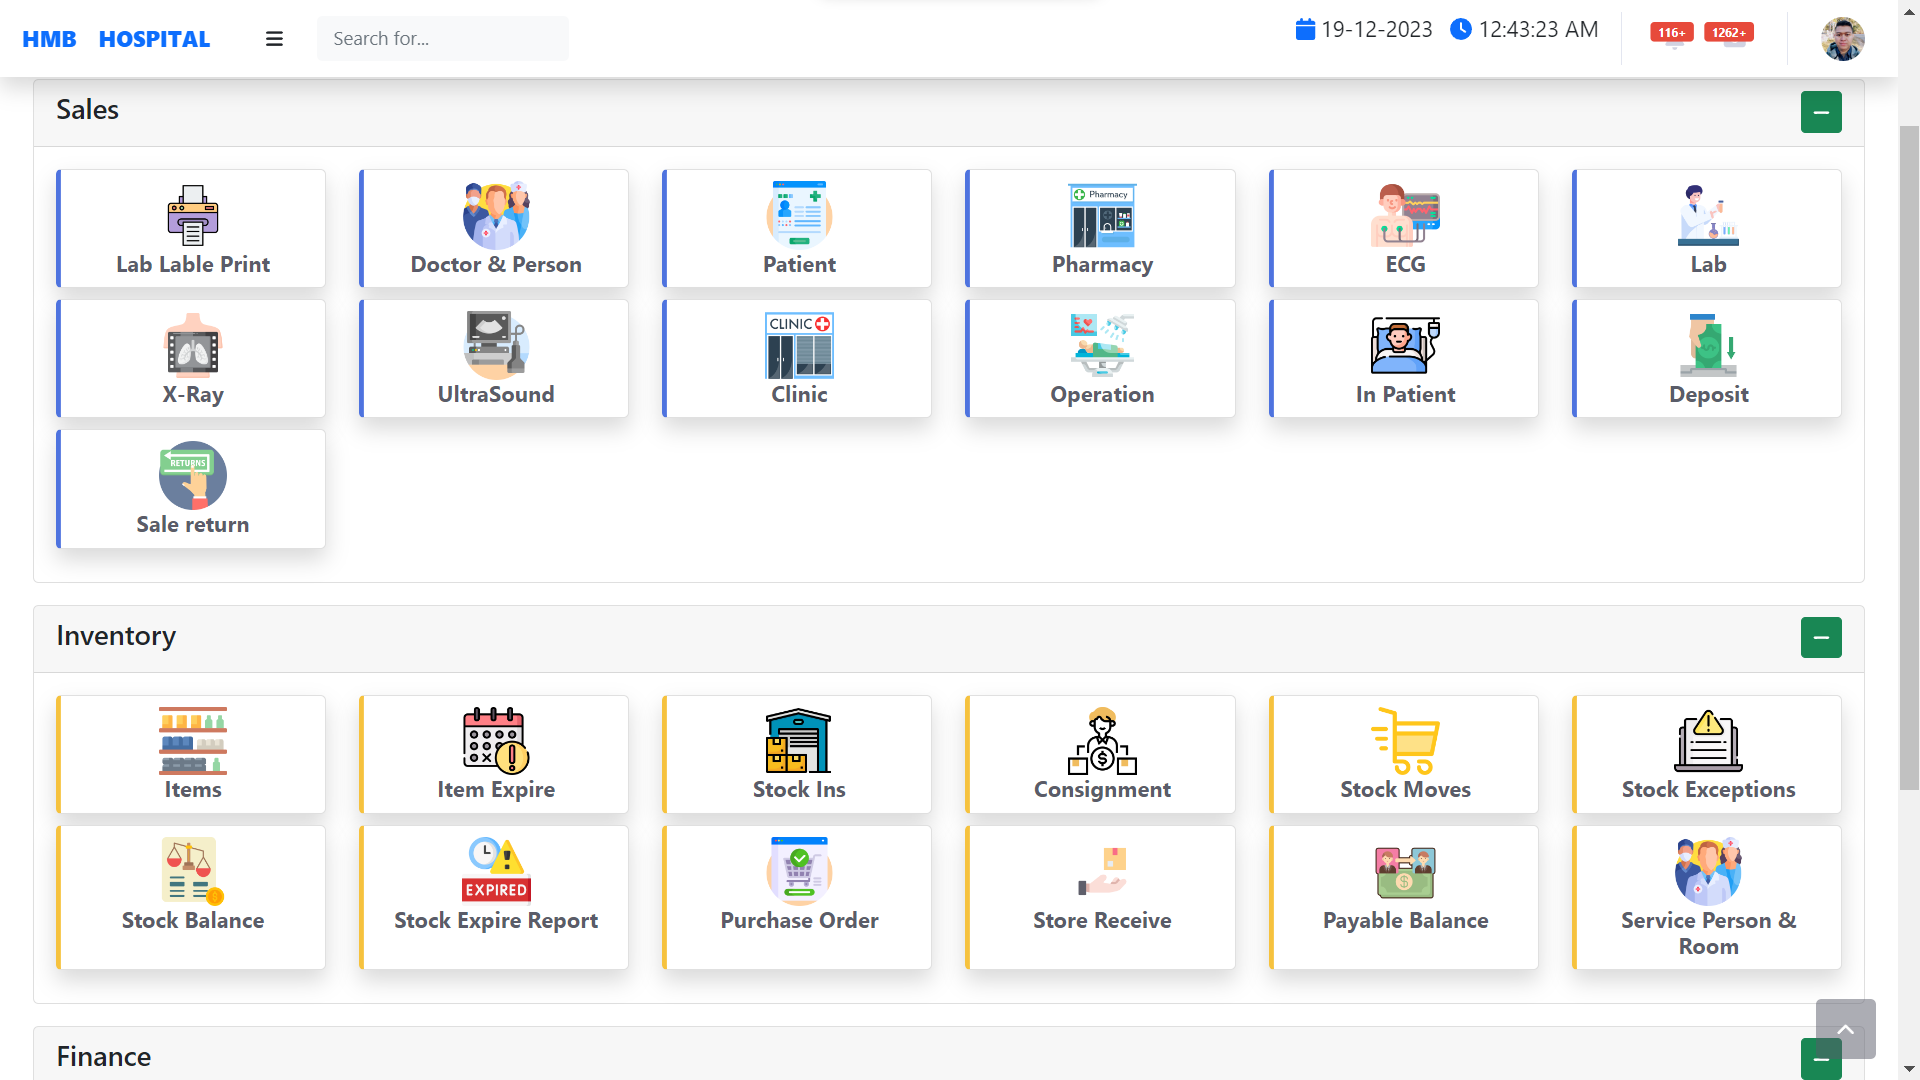Open the 1262+ alerts badge
1920x1080 pixels.
[x=1728, y=33]
